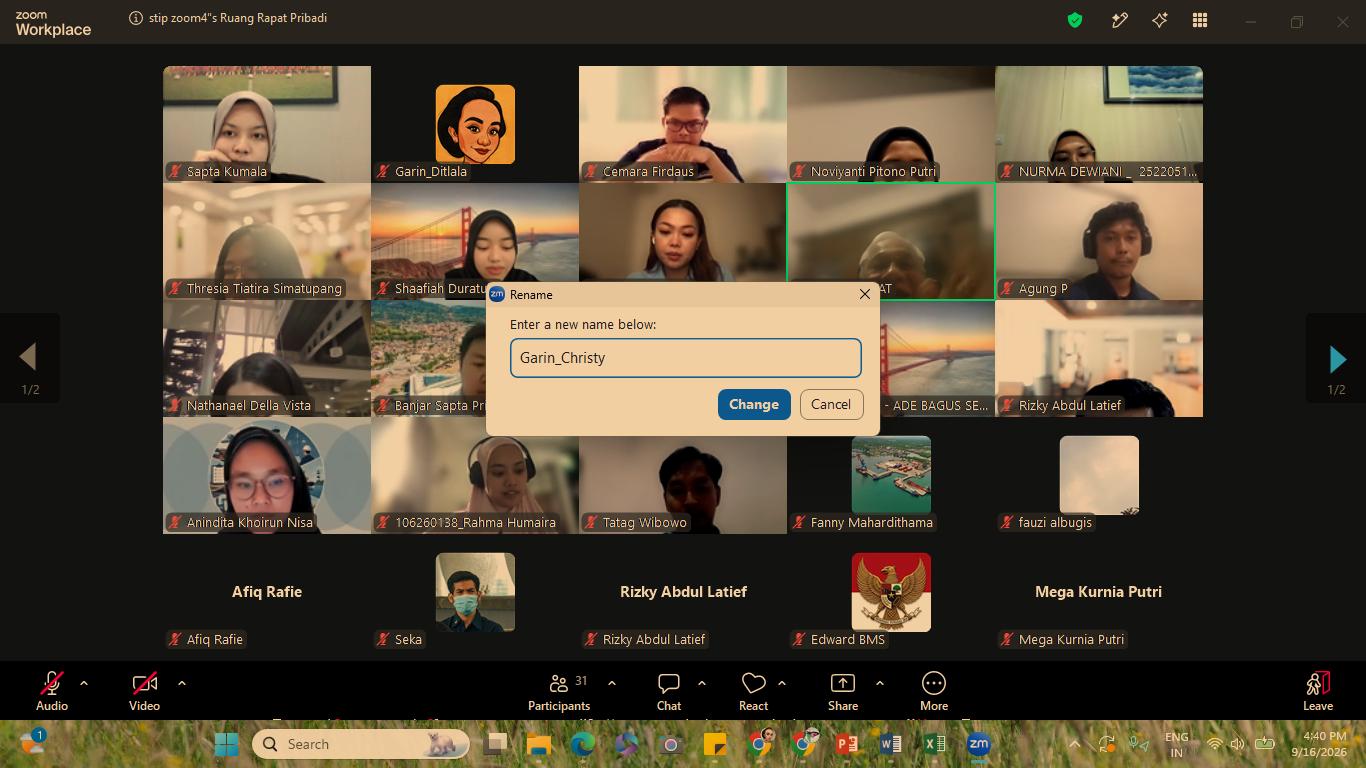The width and height of the screenshot is (1366, 768).
Task: Open Excel from the taskbar
Action: pyautogui.click(x=934, y=744)
